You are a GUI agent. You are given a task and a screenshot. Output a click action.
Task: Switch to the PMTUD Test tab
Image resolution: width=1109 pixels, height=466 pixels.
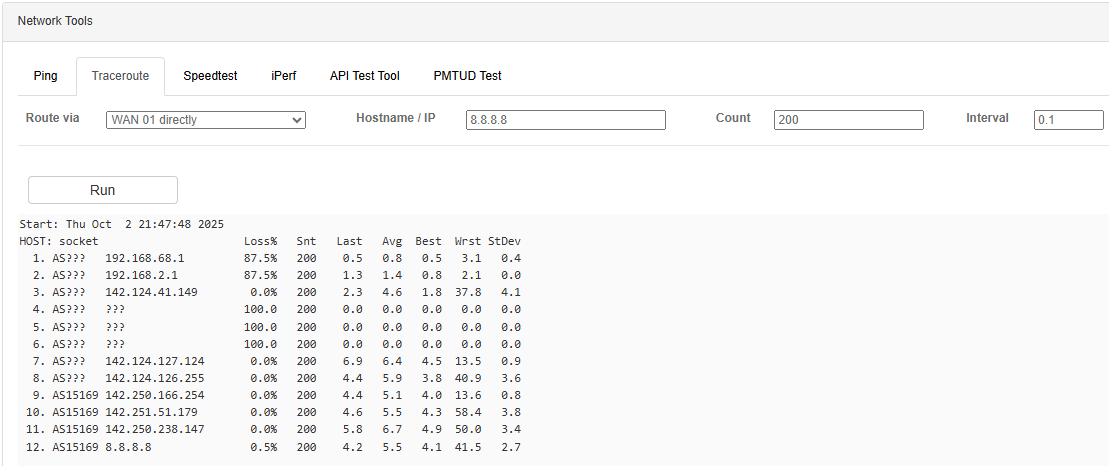pos(467,76)
